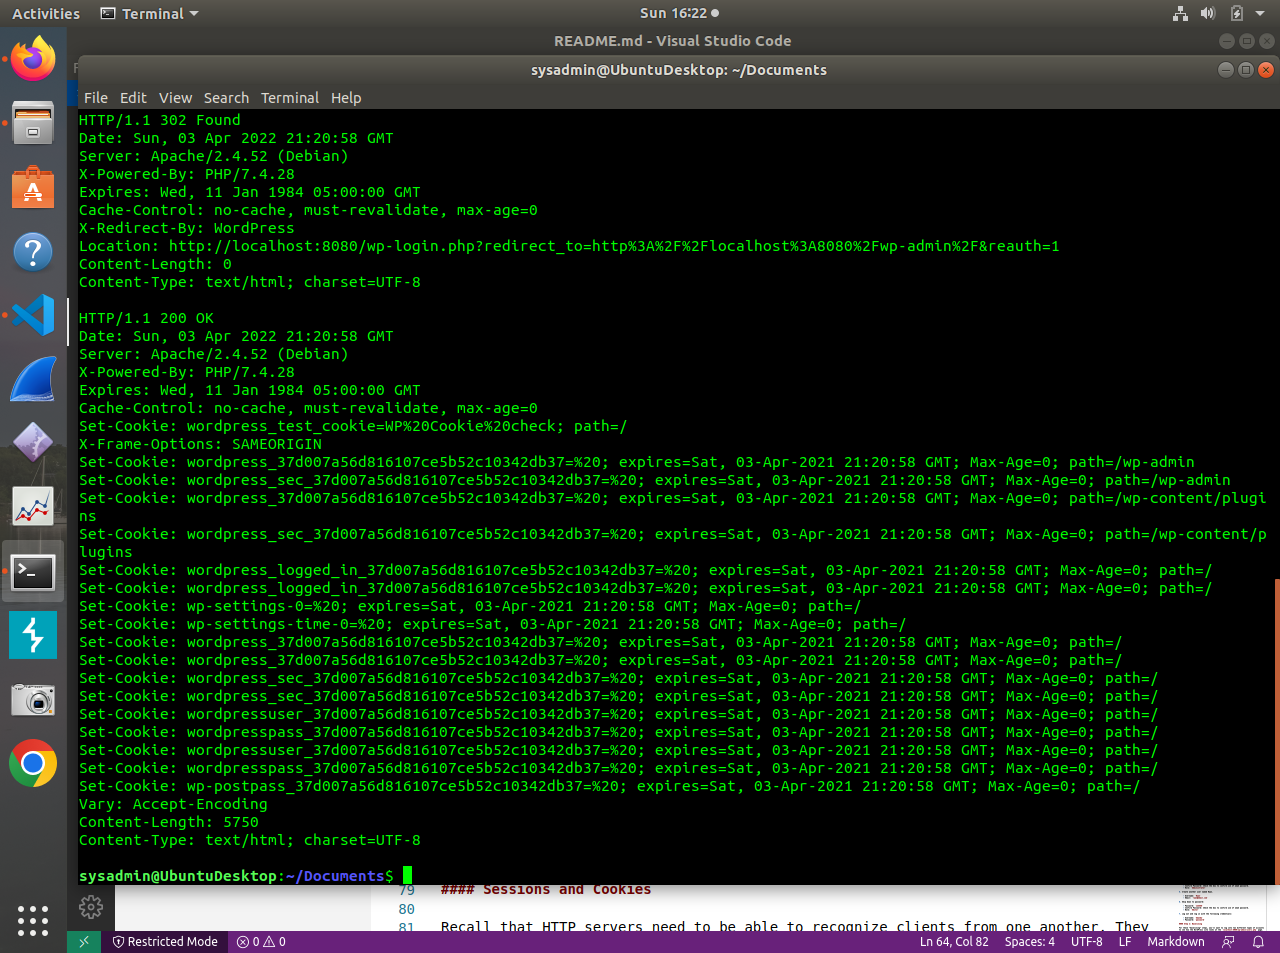The width and height of the screenshot is (1280, 953).
Task: Open the Help icon in the dock
Action: click(33, 251)
